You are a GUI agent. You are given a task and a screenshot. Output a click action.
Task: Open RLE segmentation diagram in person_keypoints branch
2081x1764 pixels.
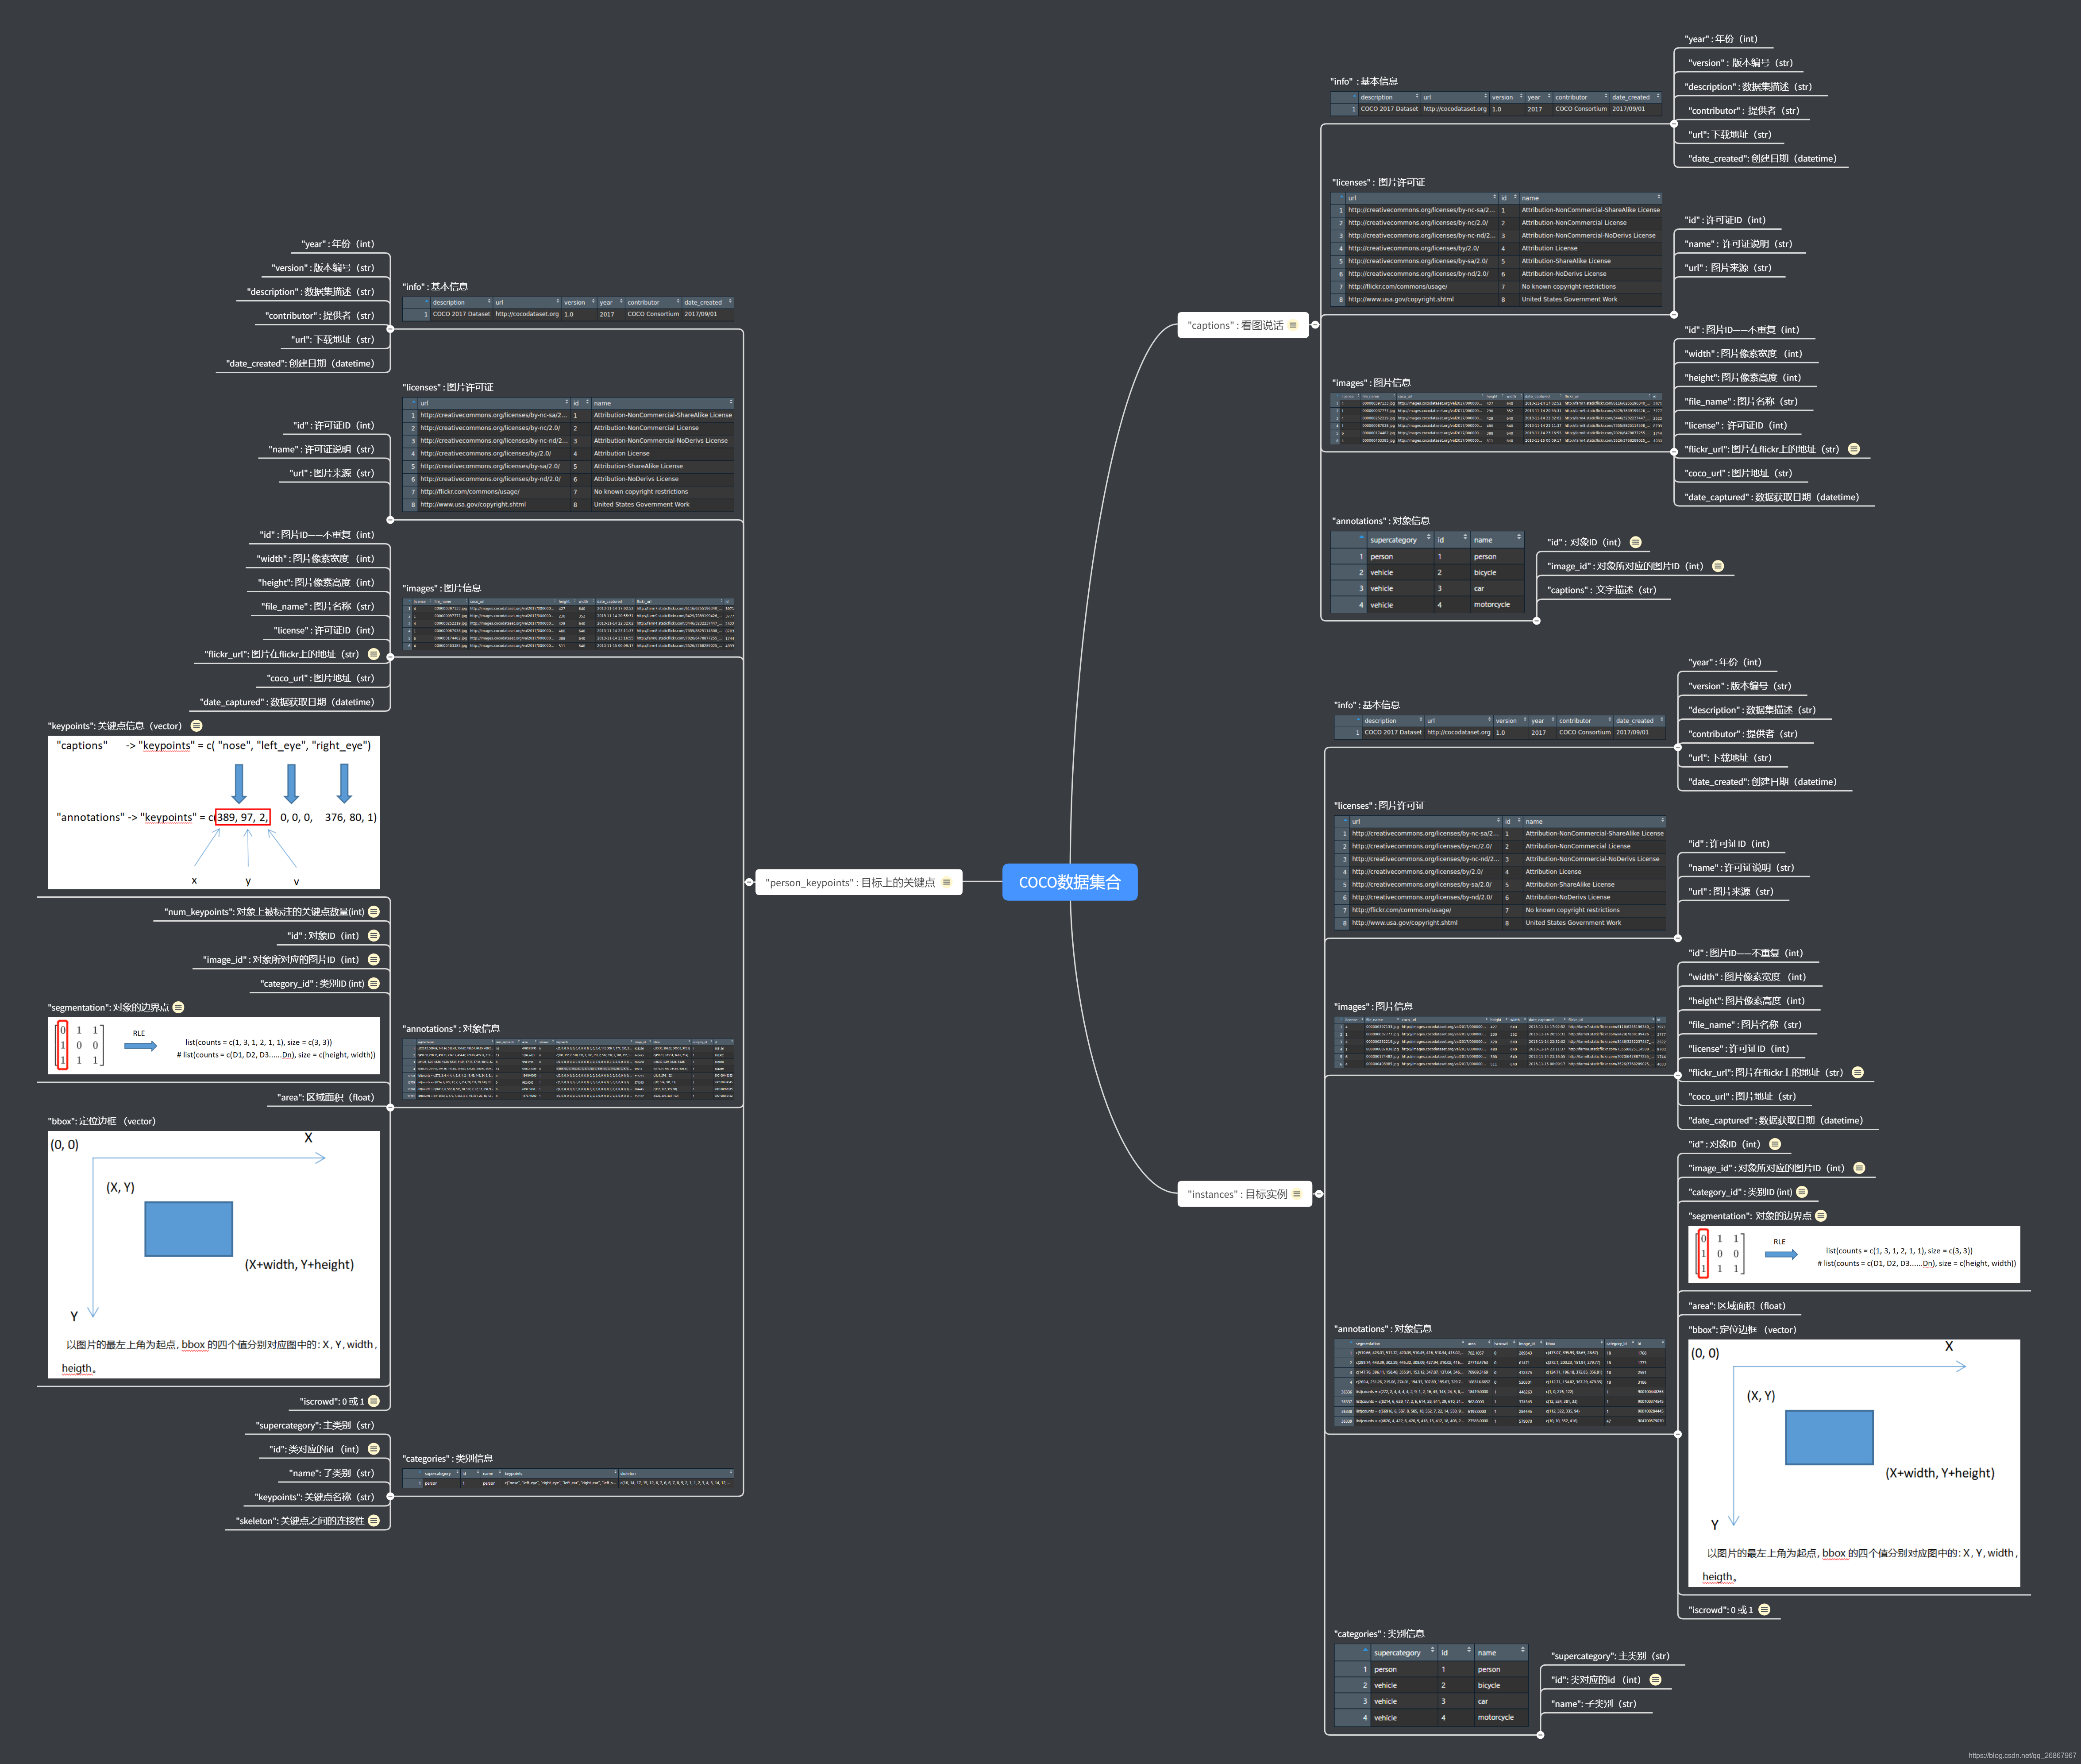tap(214, 1046)
